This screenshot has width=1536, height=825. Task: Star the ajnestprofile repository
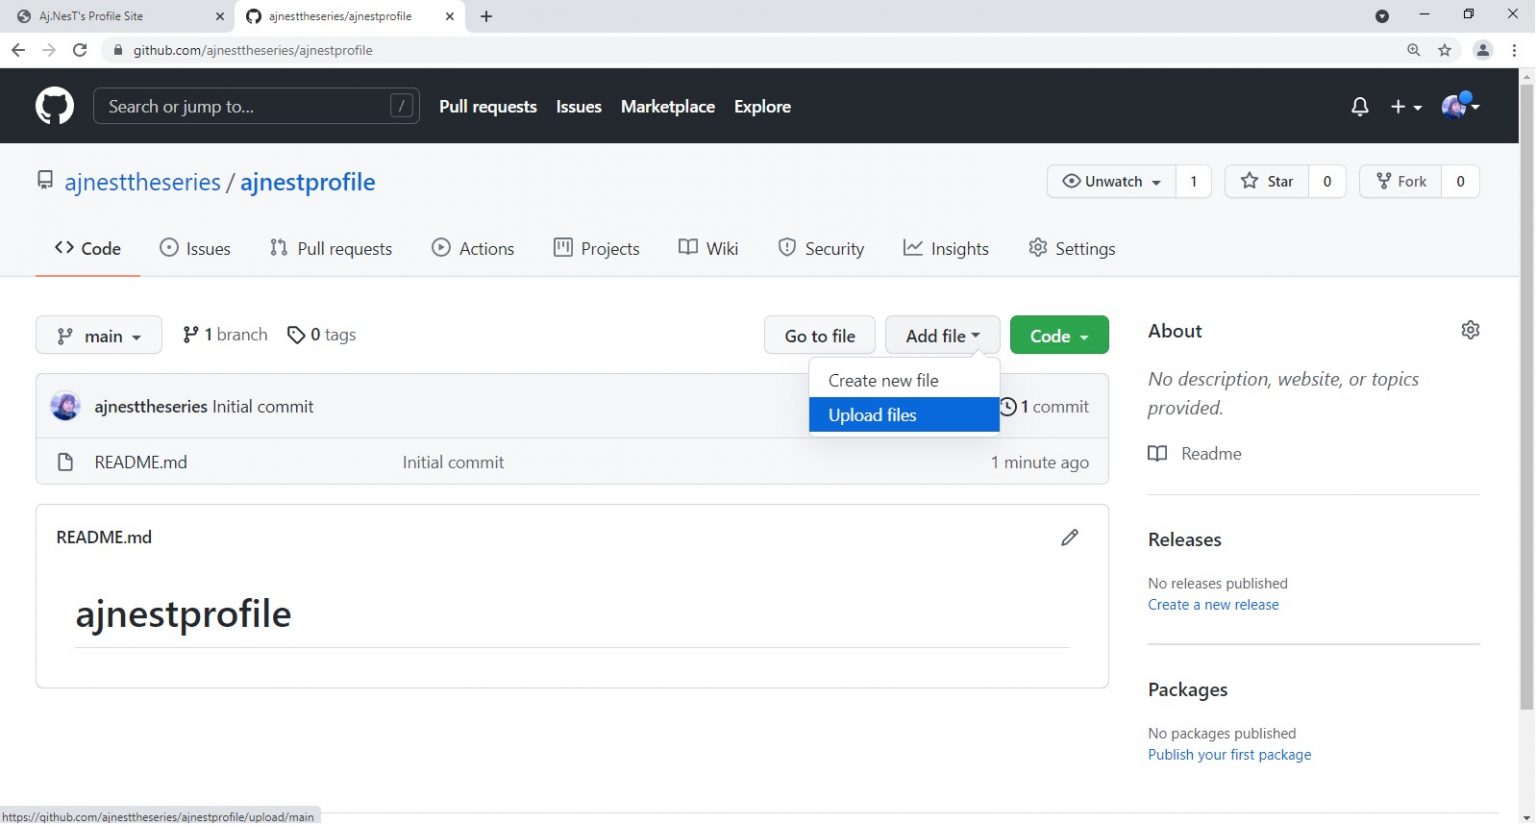(1266, 181)
